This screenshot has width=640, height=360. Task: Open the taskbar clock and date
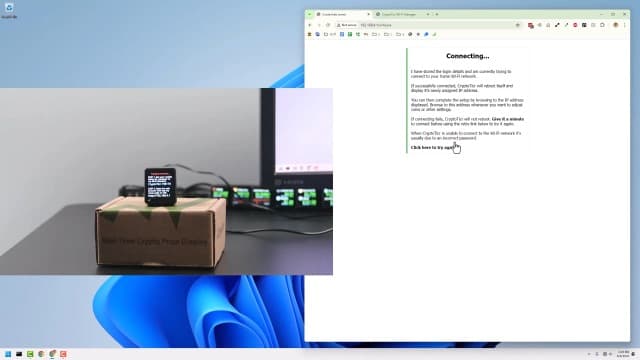623,354
